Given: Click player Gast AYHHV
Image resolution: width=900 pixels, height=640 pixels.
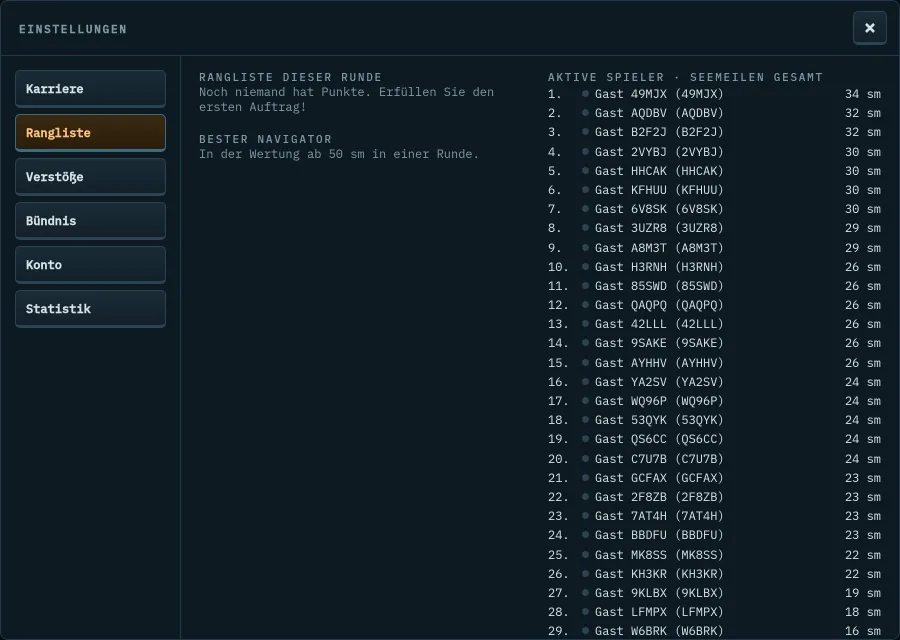Looking at the screenshot, I should 714,363.
